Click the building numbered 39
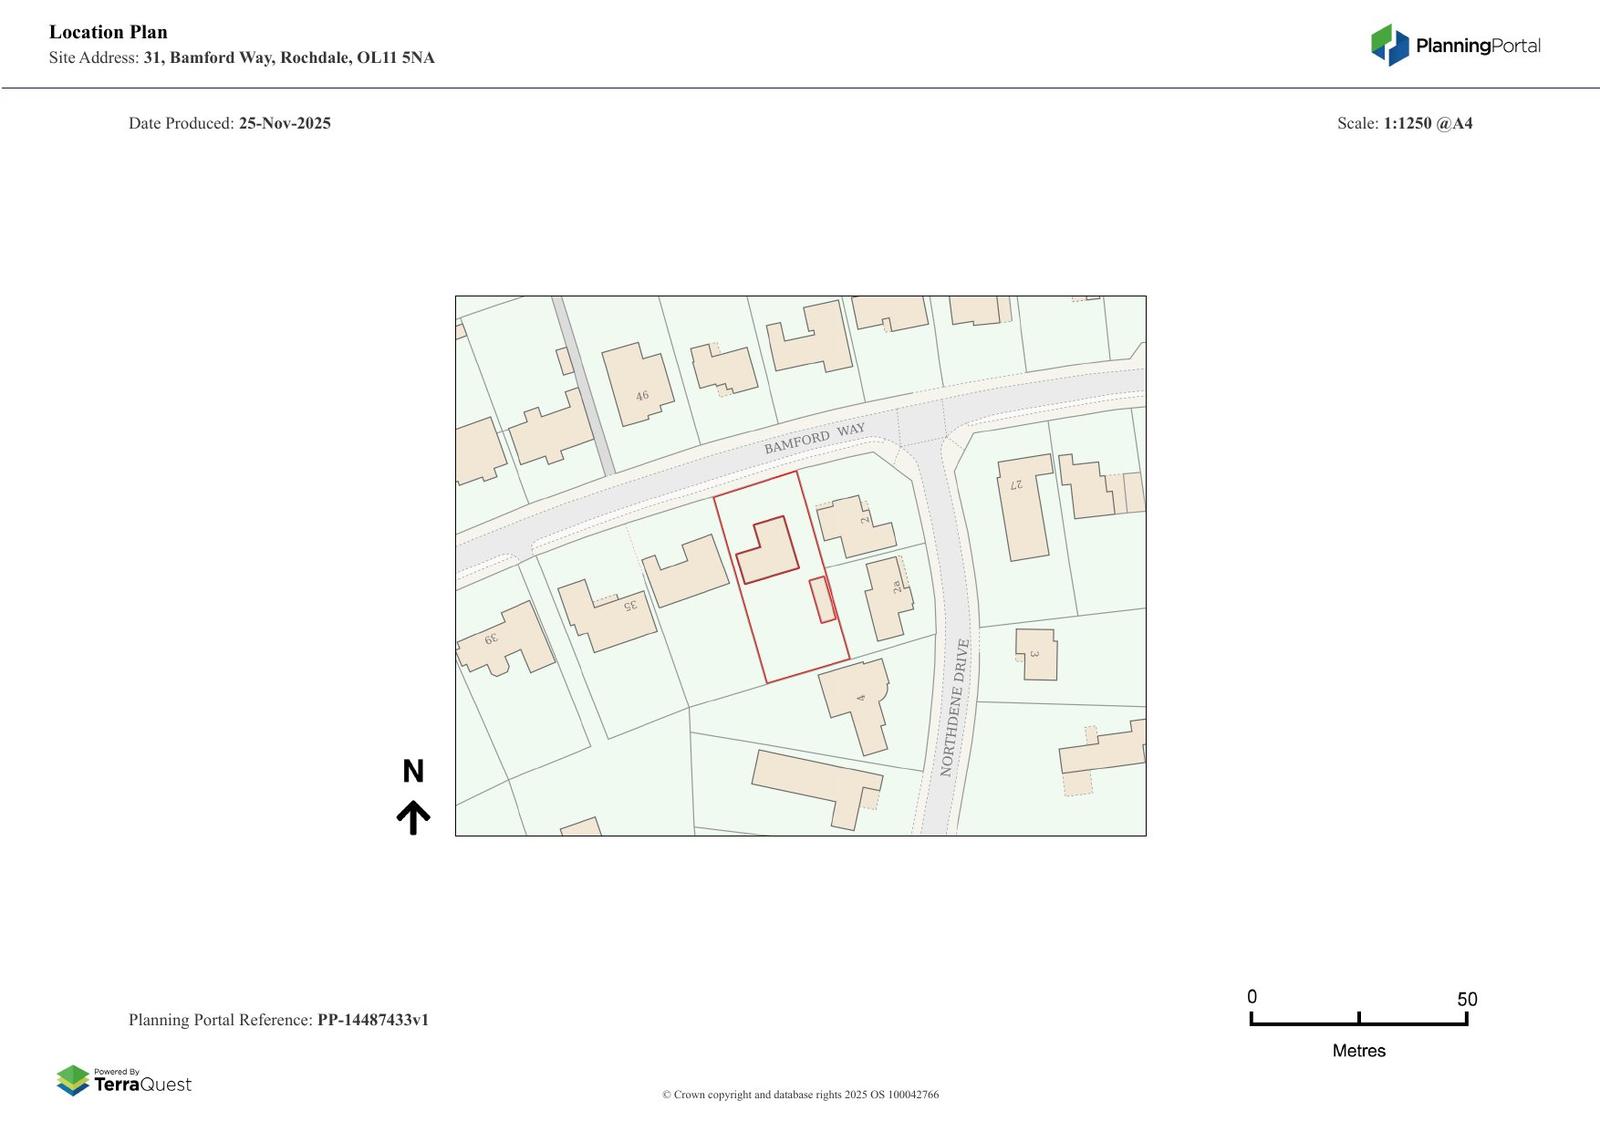The width and height of the screenshot is (1600, 1132). [x=508, y=640]
